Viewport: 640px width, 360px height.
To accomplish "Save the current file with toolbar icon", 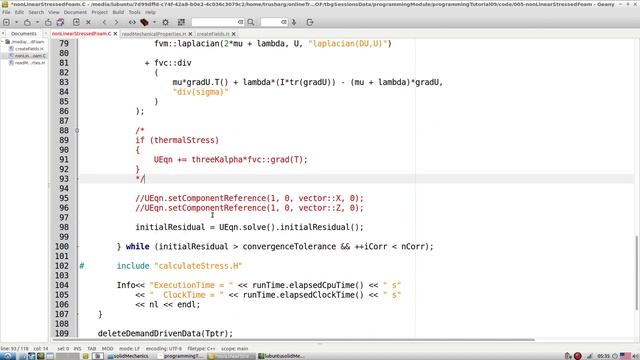I will pyautogui.click(x=48, y=22).
